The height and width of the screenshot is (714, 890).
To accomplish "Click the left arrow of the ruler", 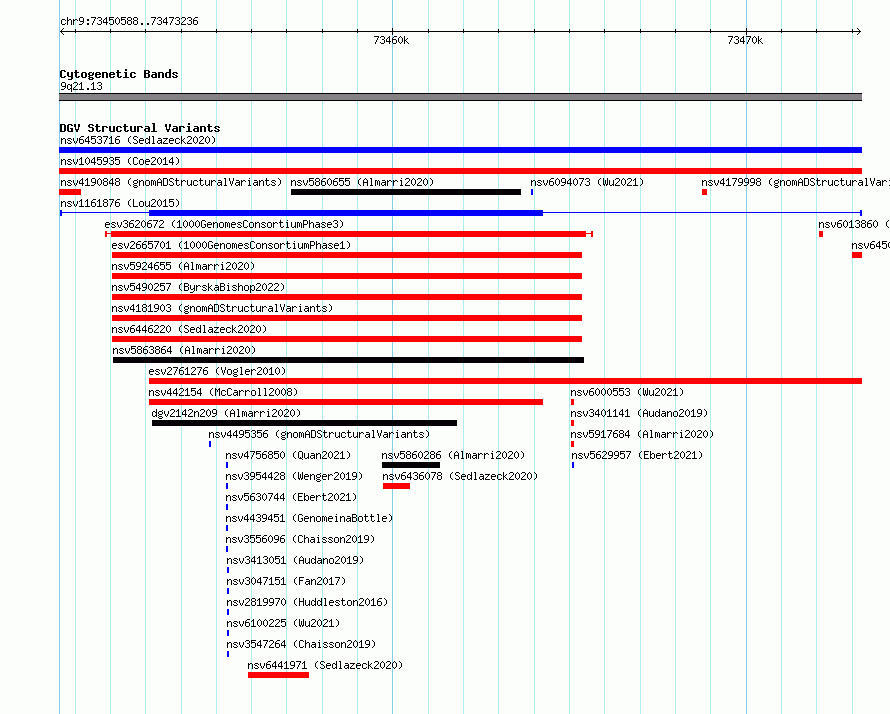I will click(x=62, y=32).
